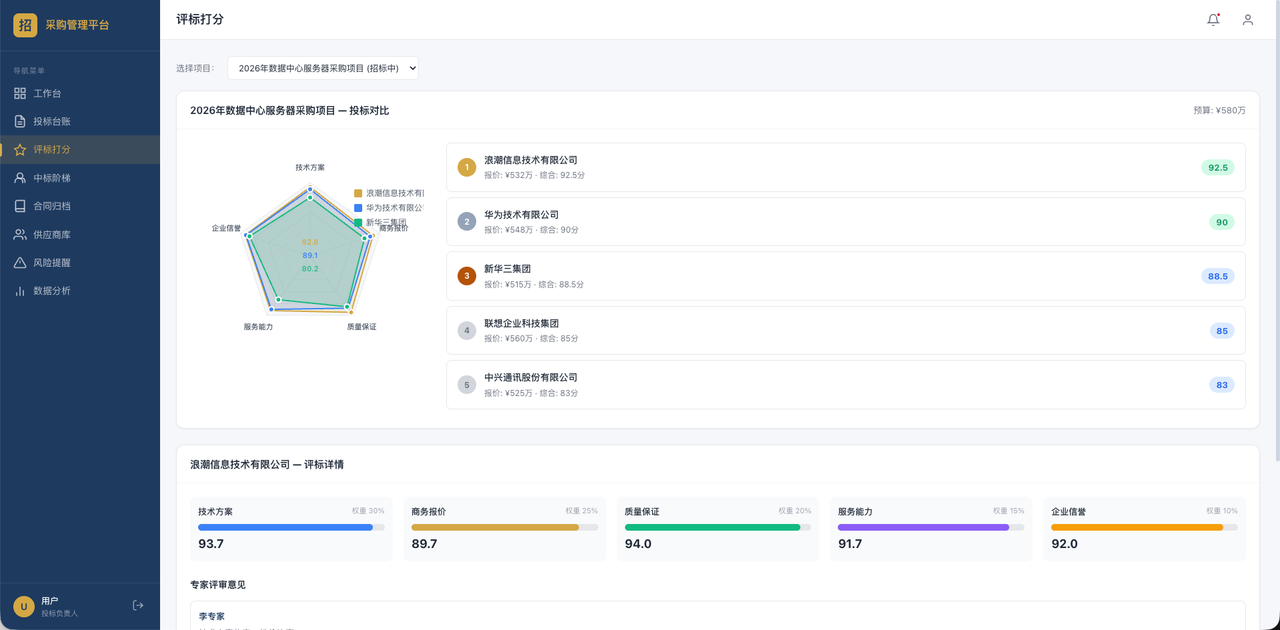Viewport: 1280px width, 630px height.
Task: Click the 投标台账 document icon
Action: click(x=20, y=121)
